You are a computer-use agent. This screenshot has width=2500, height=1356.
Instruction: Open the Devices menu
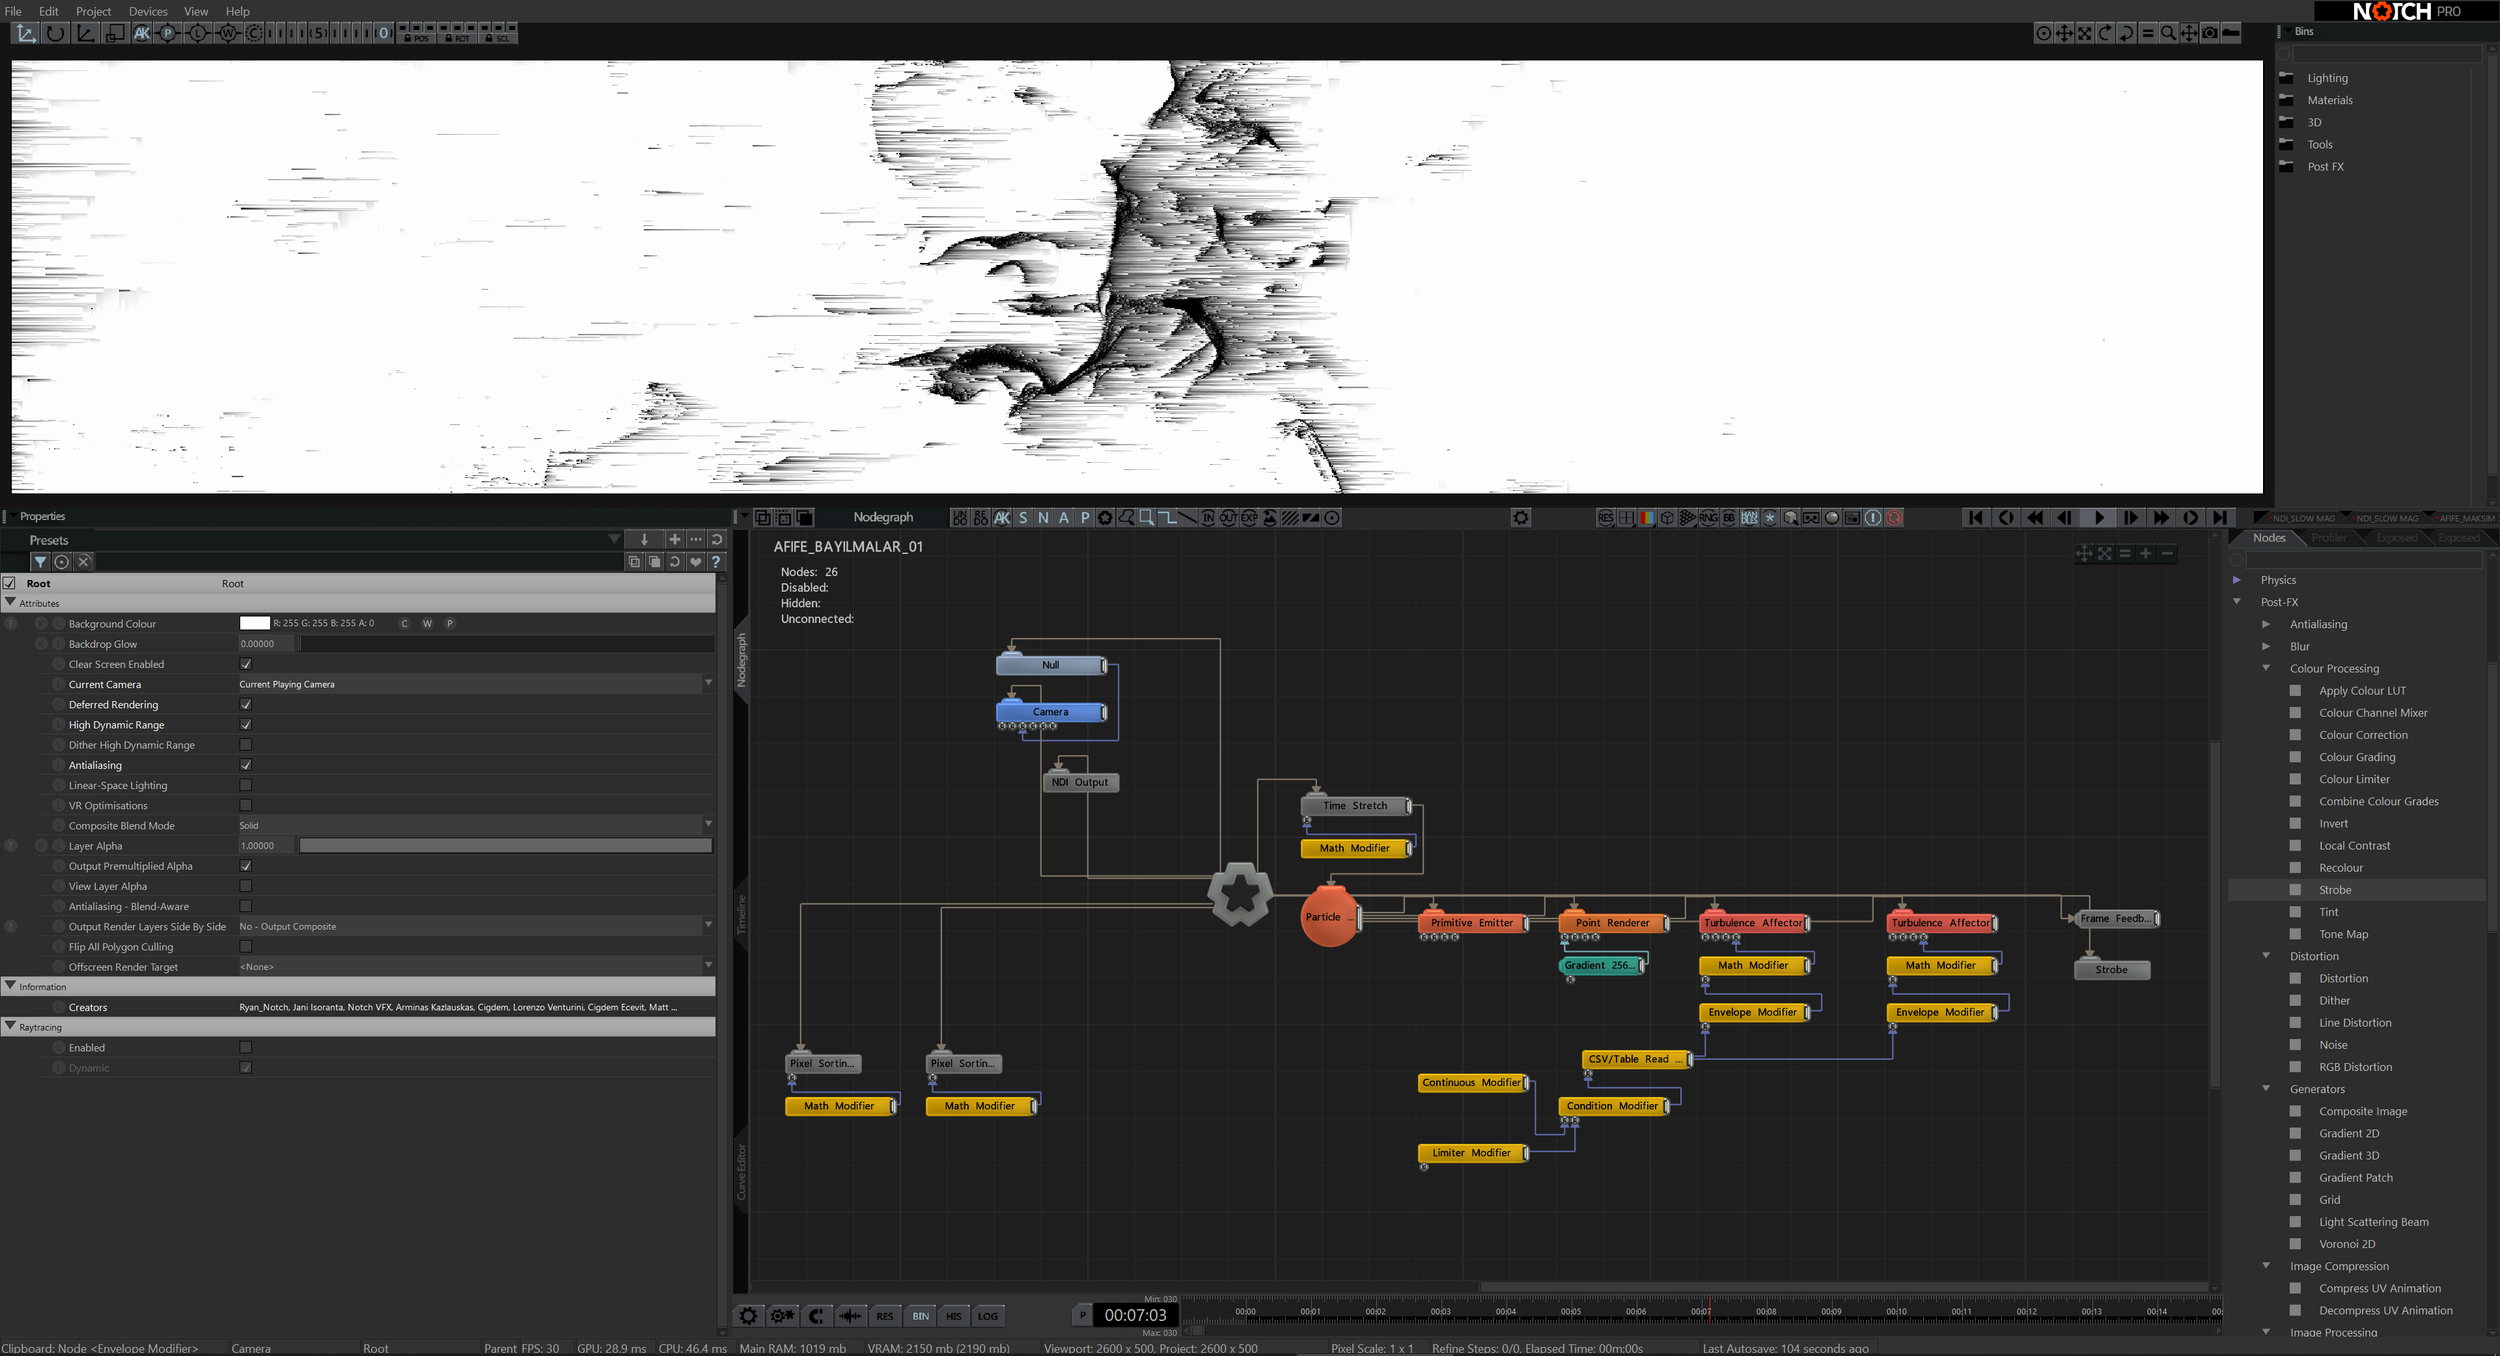(148, 11)
